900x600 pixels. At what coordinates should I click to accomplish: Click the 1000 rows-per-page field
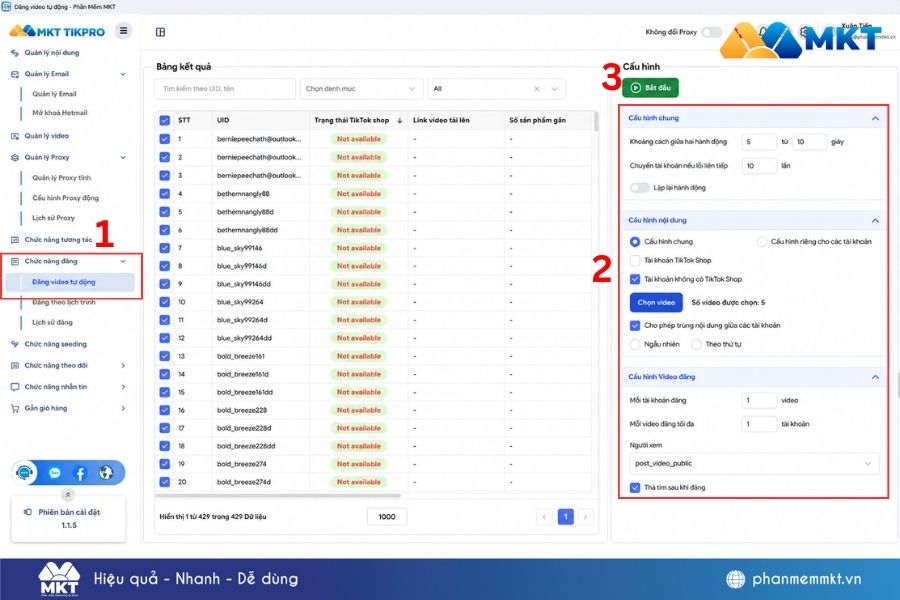387,517
